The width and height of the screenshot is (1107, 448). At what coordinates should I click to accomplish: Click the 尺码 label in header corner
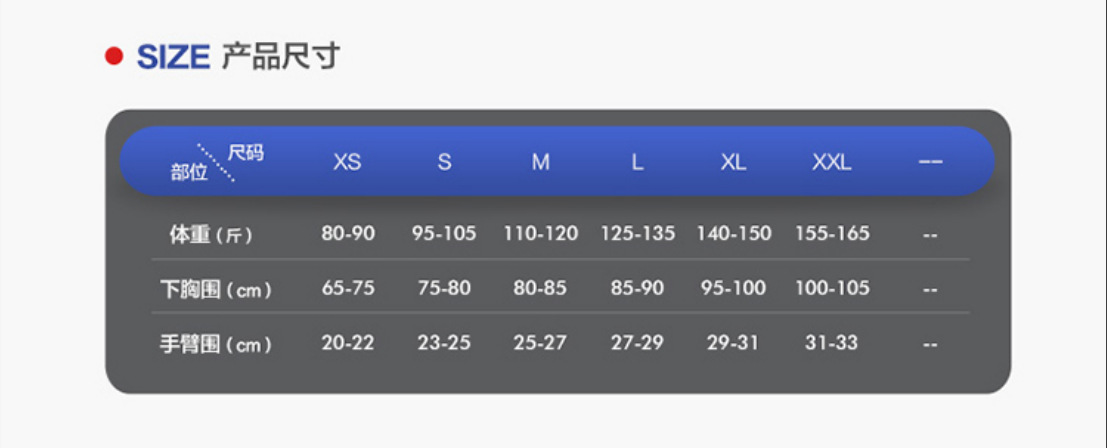pos(246,152)
